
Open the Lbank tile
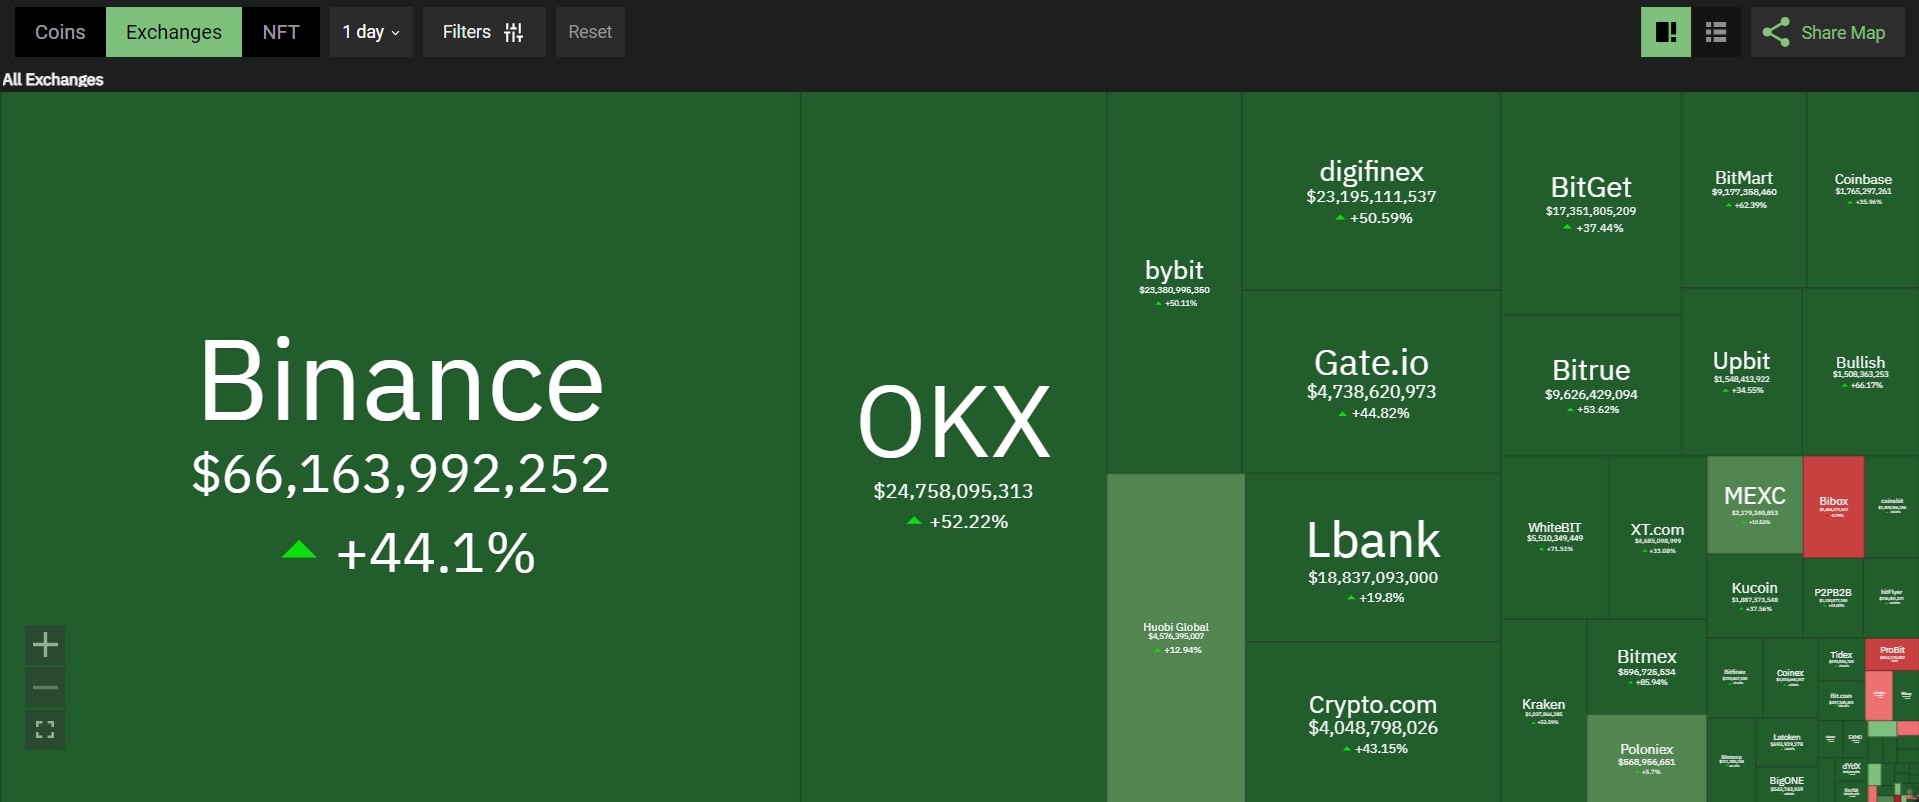[1372, 557]
